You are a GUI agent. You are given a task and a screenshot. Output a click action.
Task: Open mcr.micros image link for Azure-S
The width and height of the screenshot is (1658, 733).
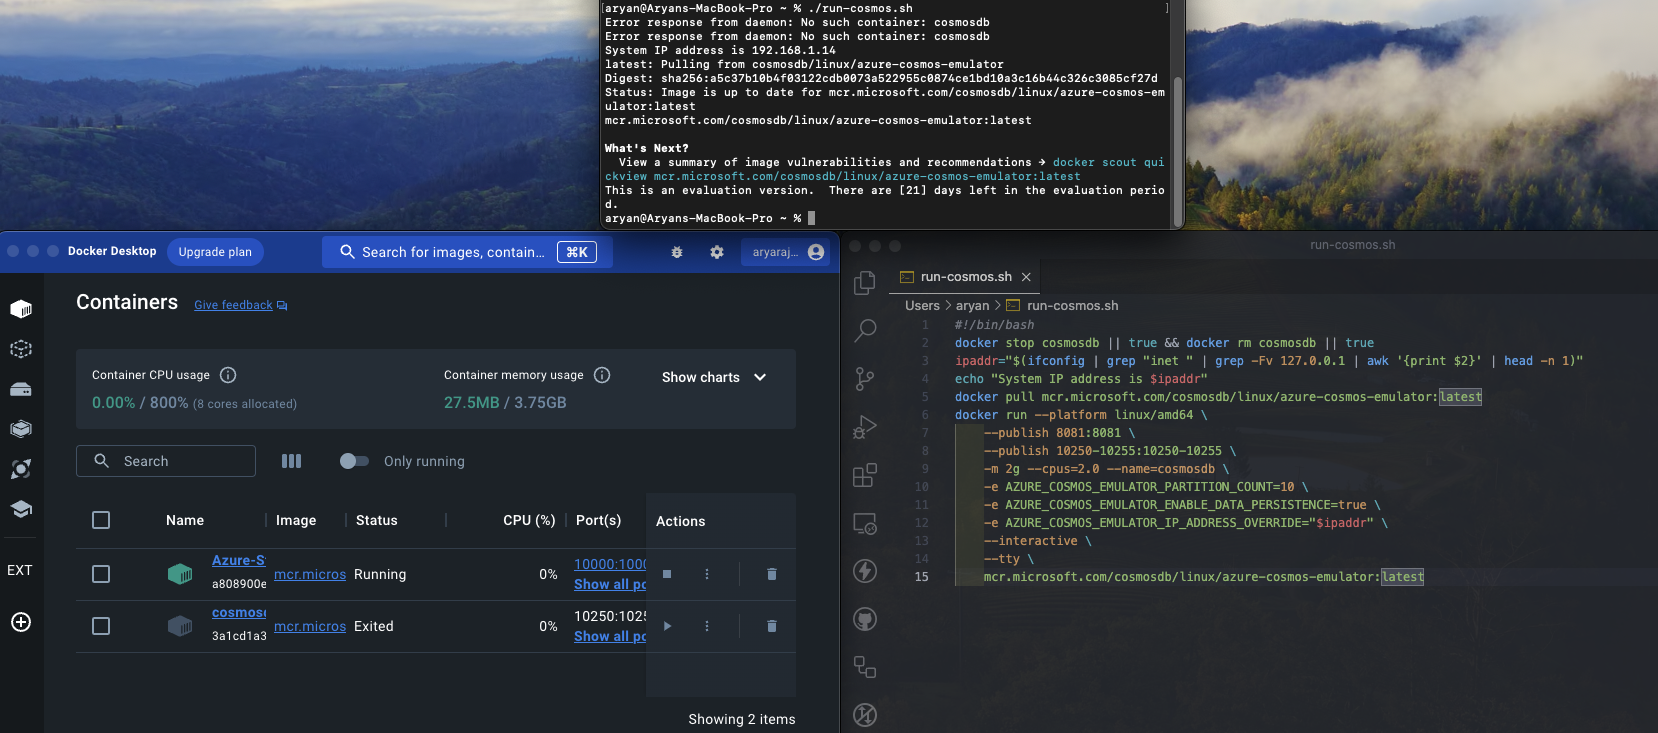[310, 574]
